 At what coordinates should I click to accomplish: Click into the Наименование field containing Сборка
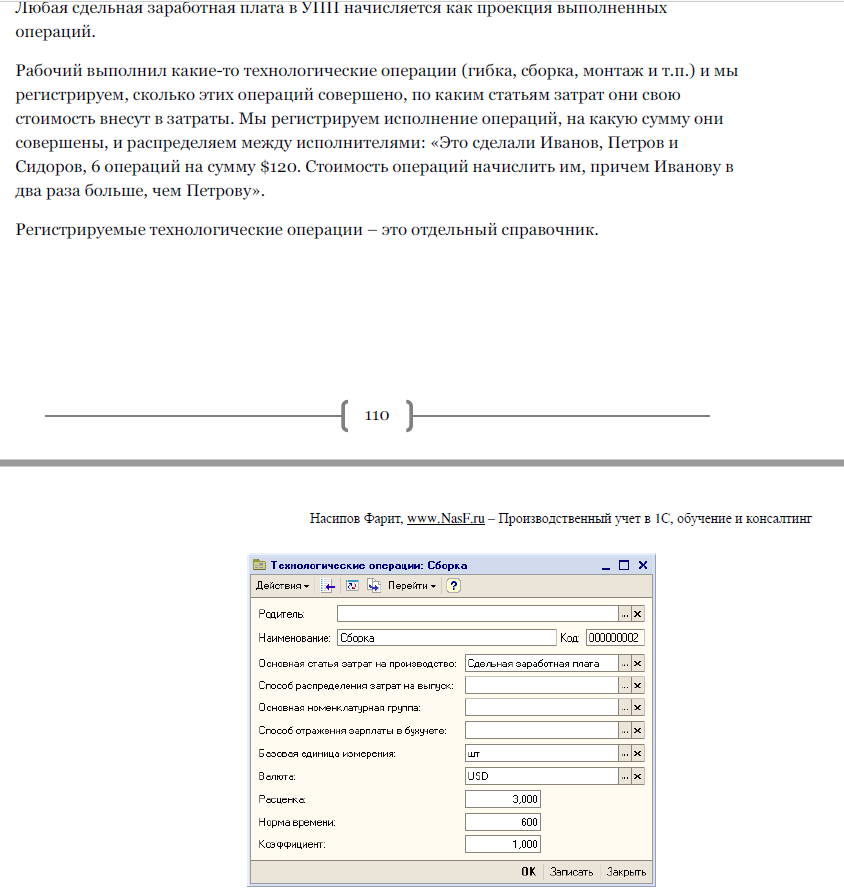click(447, 638)
